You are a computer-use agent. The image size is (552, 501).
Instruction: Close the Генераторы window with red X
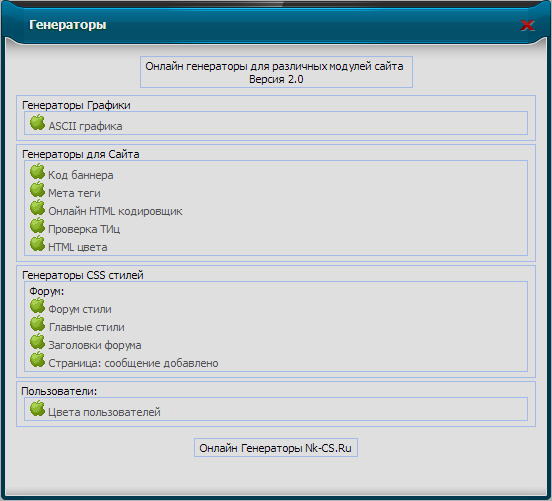[527, 25]
